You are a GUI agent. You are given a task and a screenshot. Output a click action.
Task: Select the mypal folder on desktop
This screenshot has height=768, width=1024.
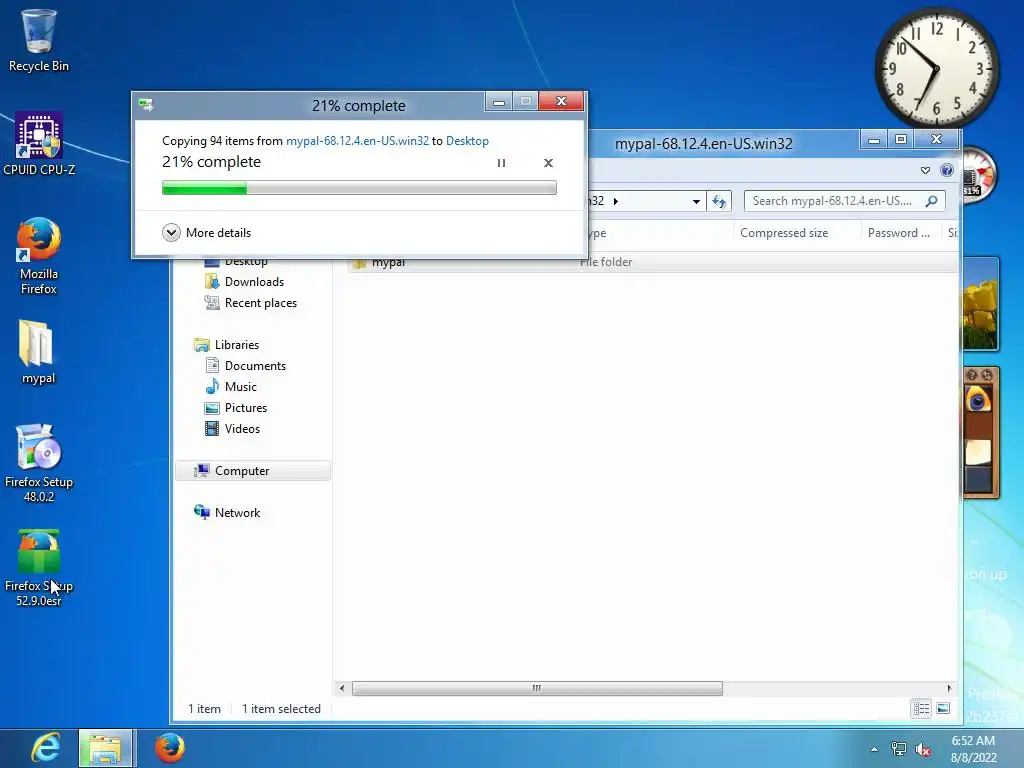coord(39,352)
